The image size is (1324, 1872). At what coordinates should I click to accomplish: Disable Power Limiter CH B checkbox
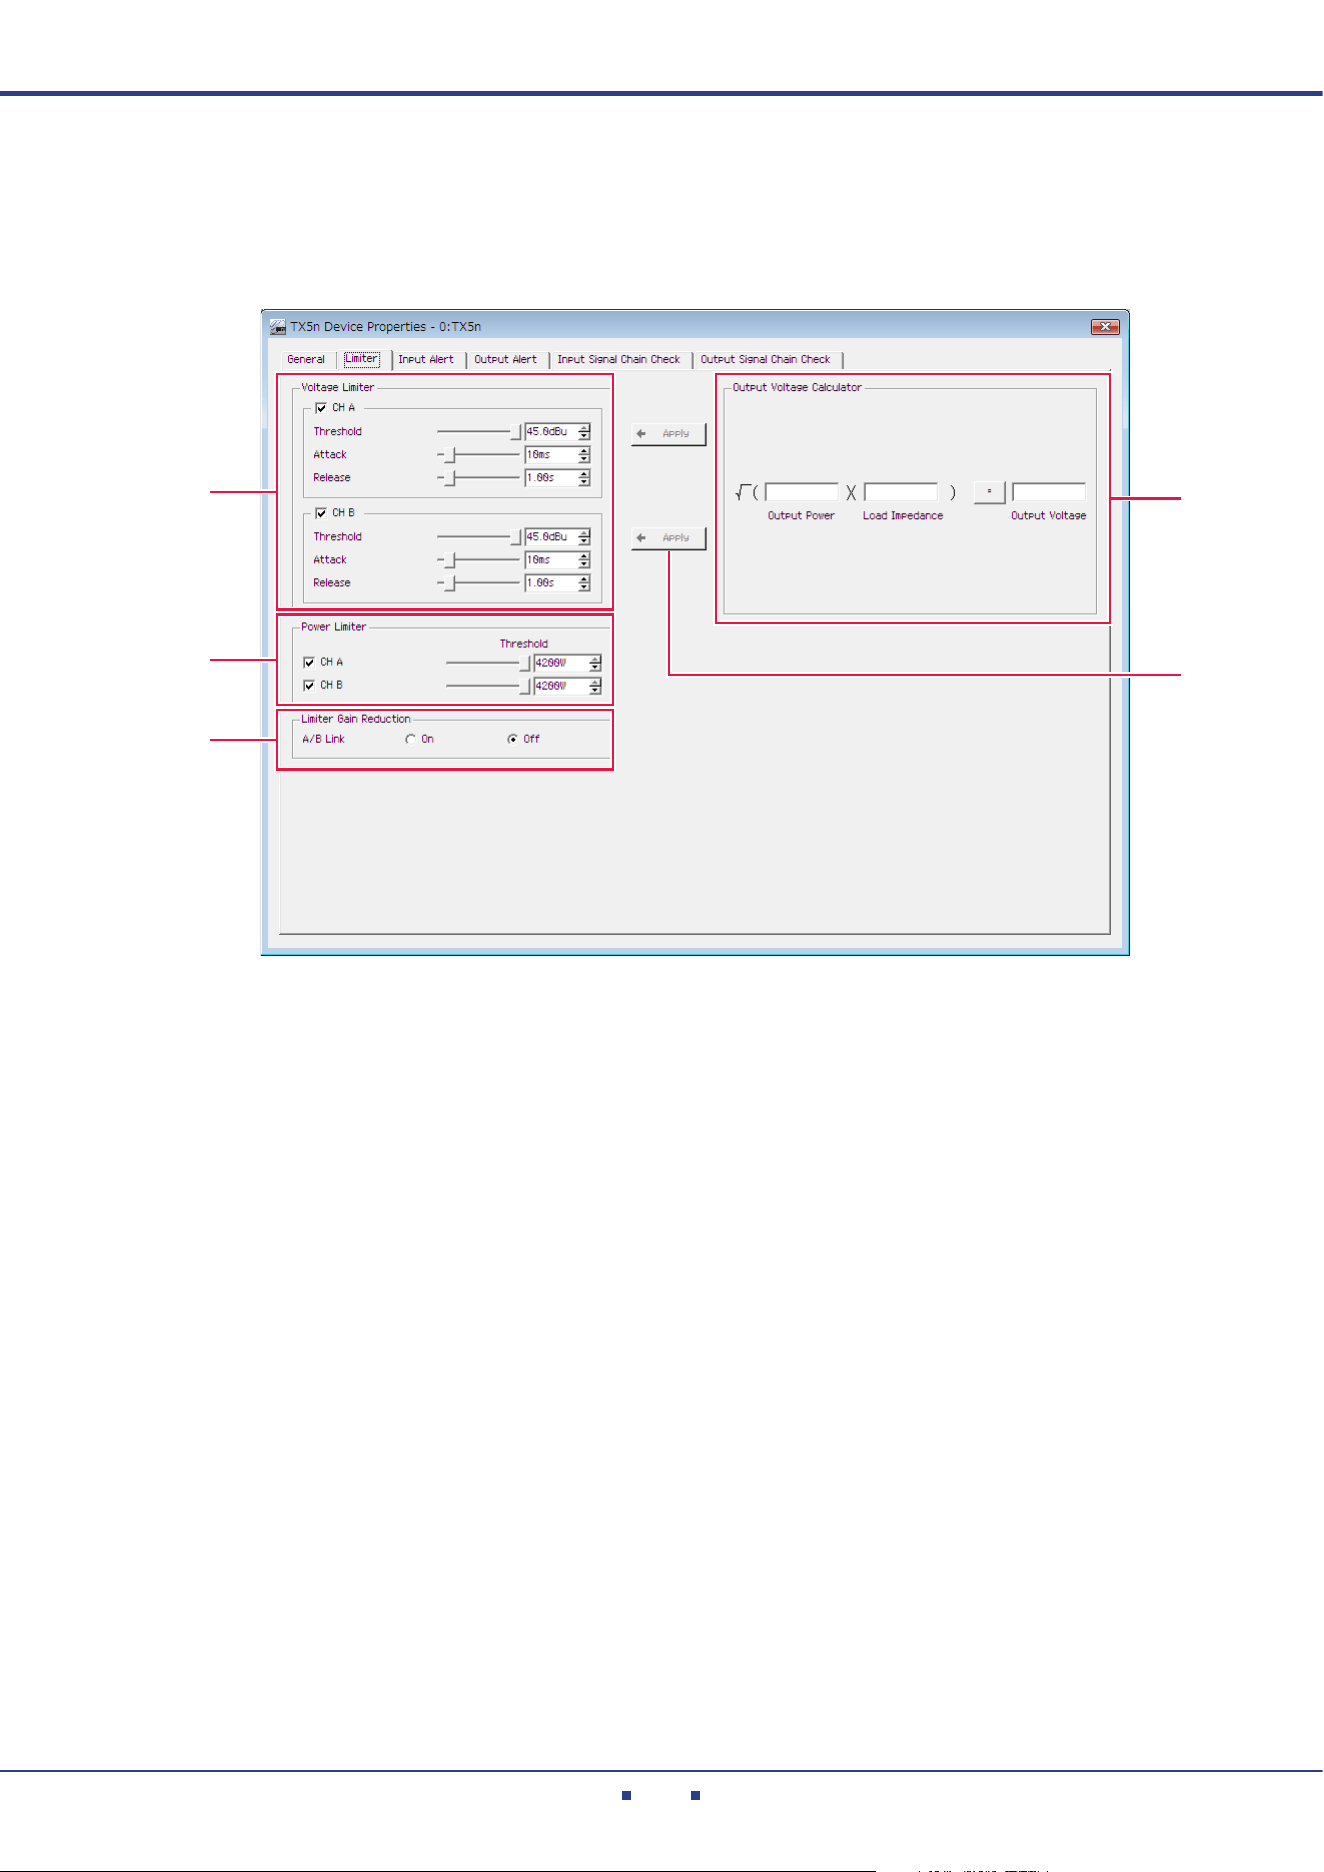pyautogui.click(x=309, y=685)
